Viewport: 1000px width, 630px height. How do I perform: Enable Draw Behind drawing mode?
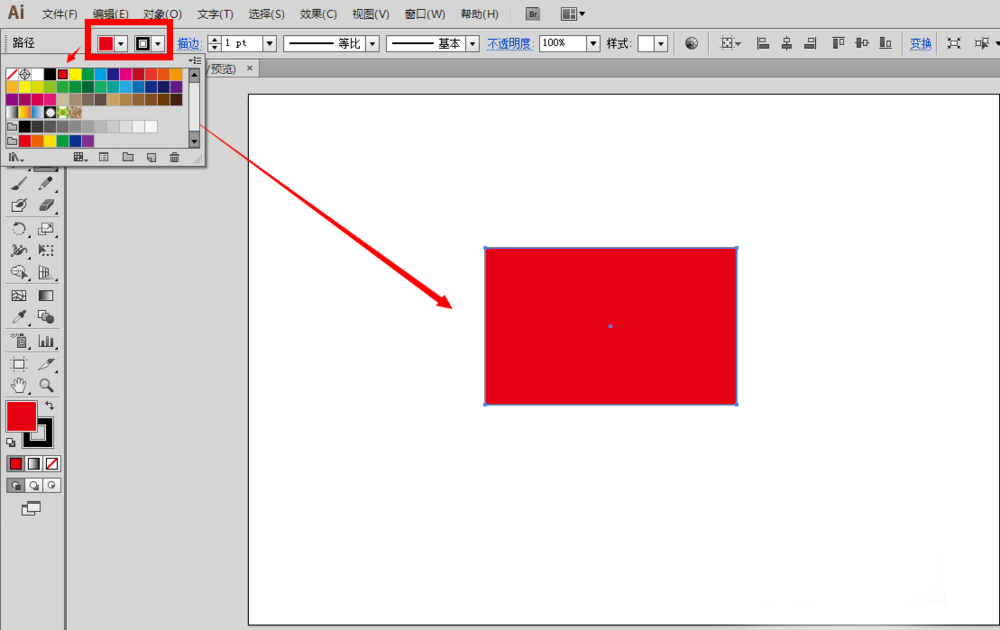(x=34, y=484)
